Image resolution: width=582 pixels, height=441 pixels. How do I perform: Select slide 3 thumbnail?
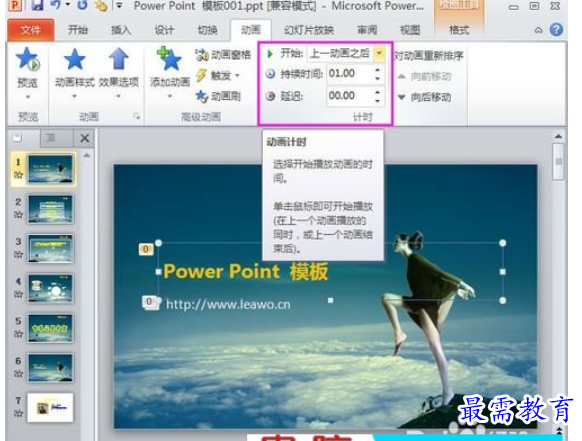(x=50, y=249)
